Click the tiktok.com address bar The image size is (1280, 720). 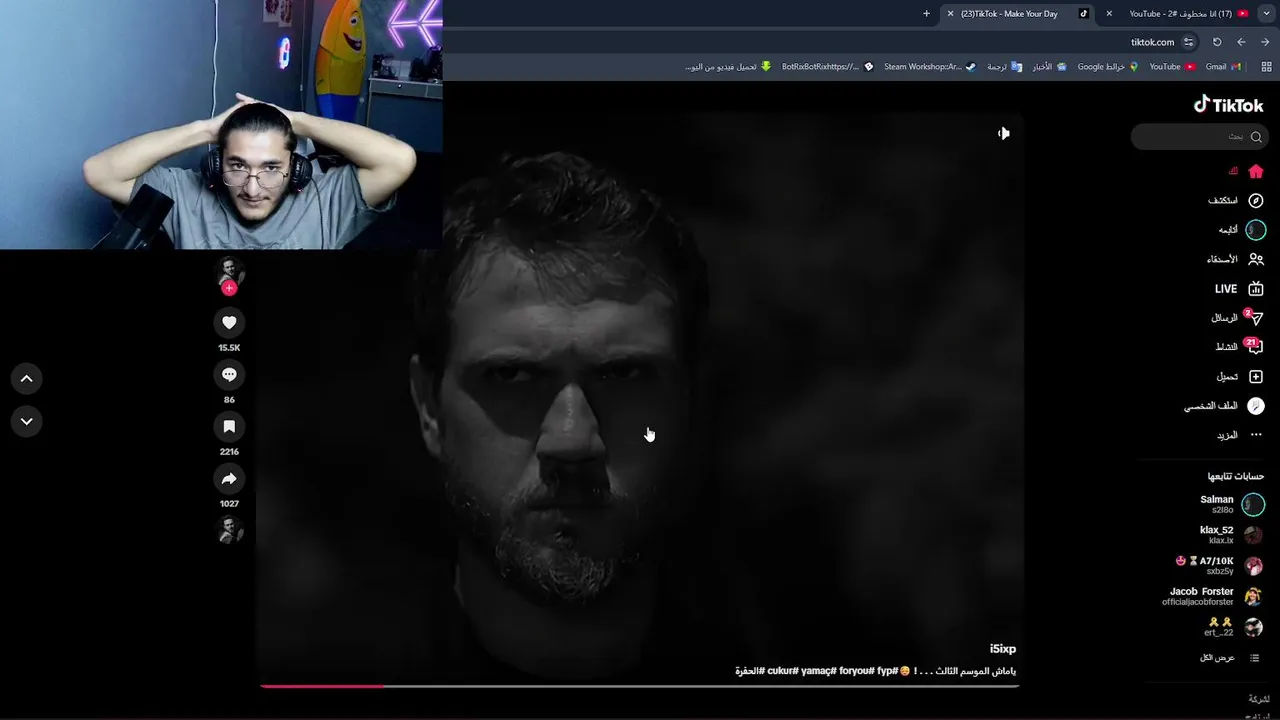coord(1152,42)
